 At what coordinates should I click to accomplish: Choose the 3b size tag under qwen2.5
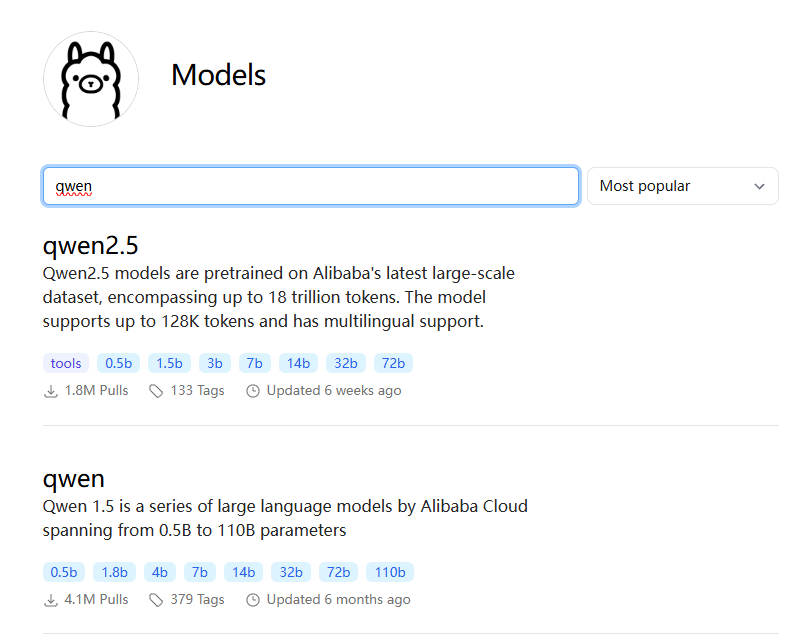(x=215, y=363)
